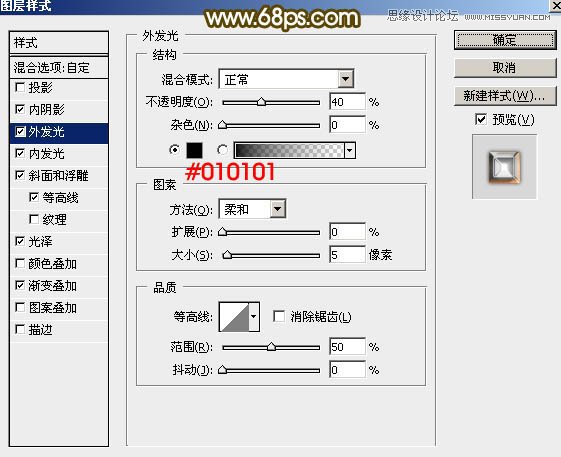The height and width of the screenshot is (457, 561).
Task: Click the 杂色 noise slider handle
Action: pos(223,125)
